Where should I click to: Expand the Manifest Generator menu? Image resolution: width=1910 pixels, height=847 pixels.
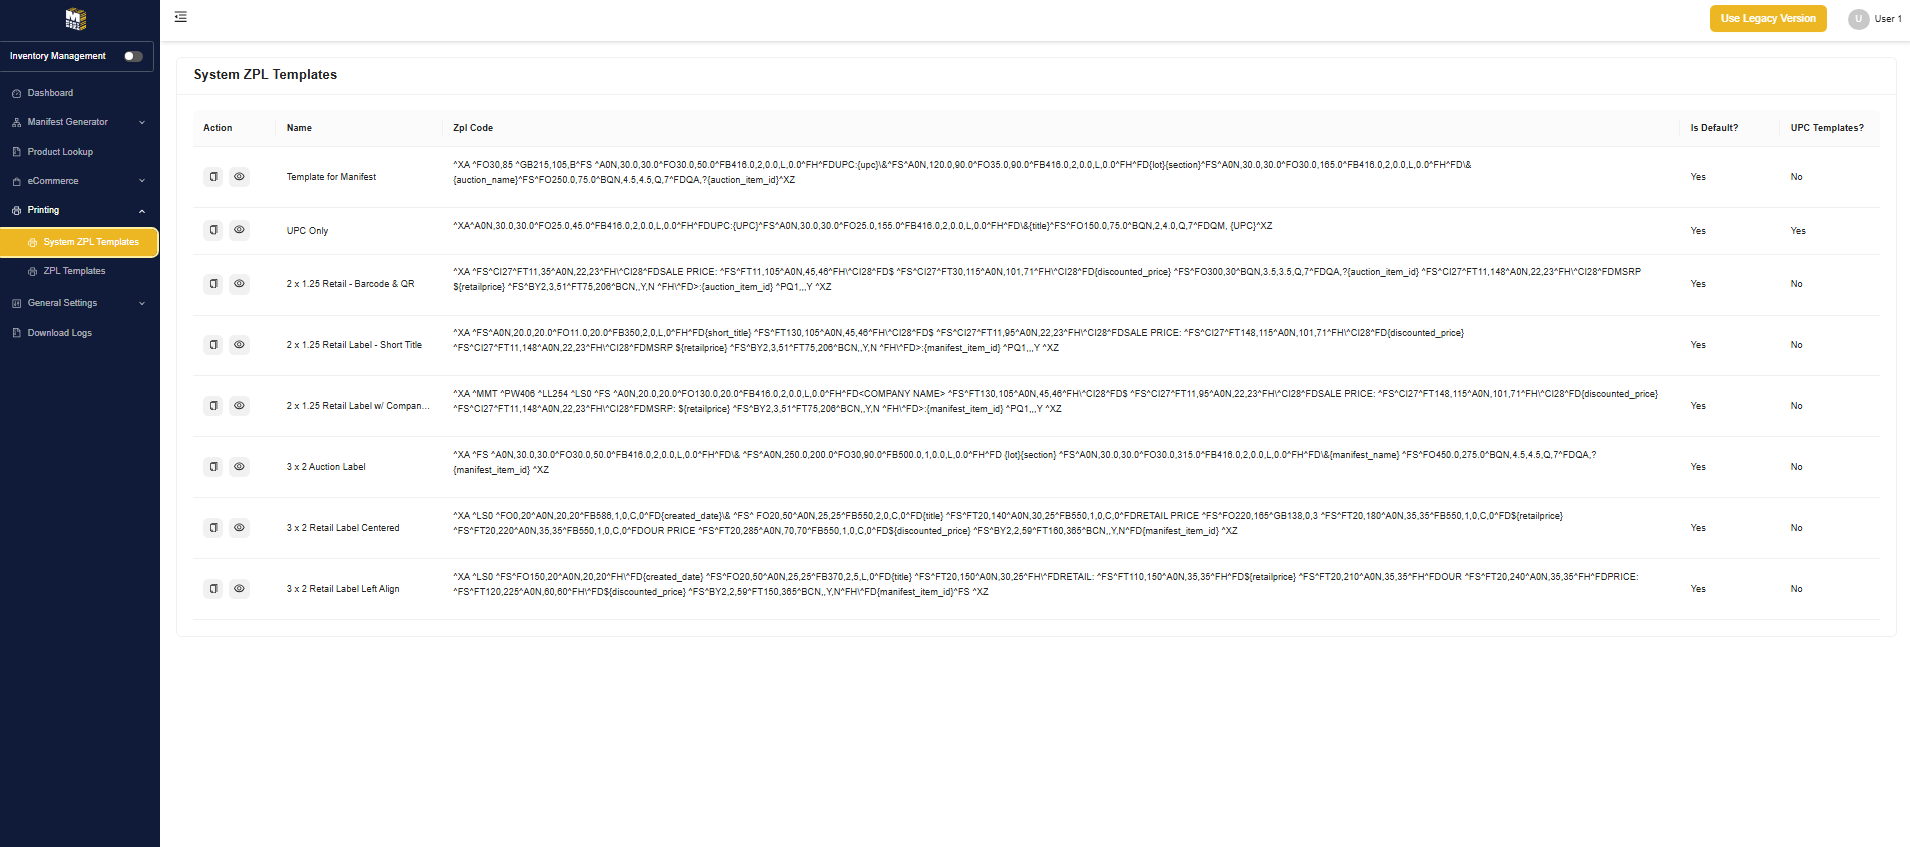click(x=79, y=122)
